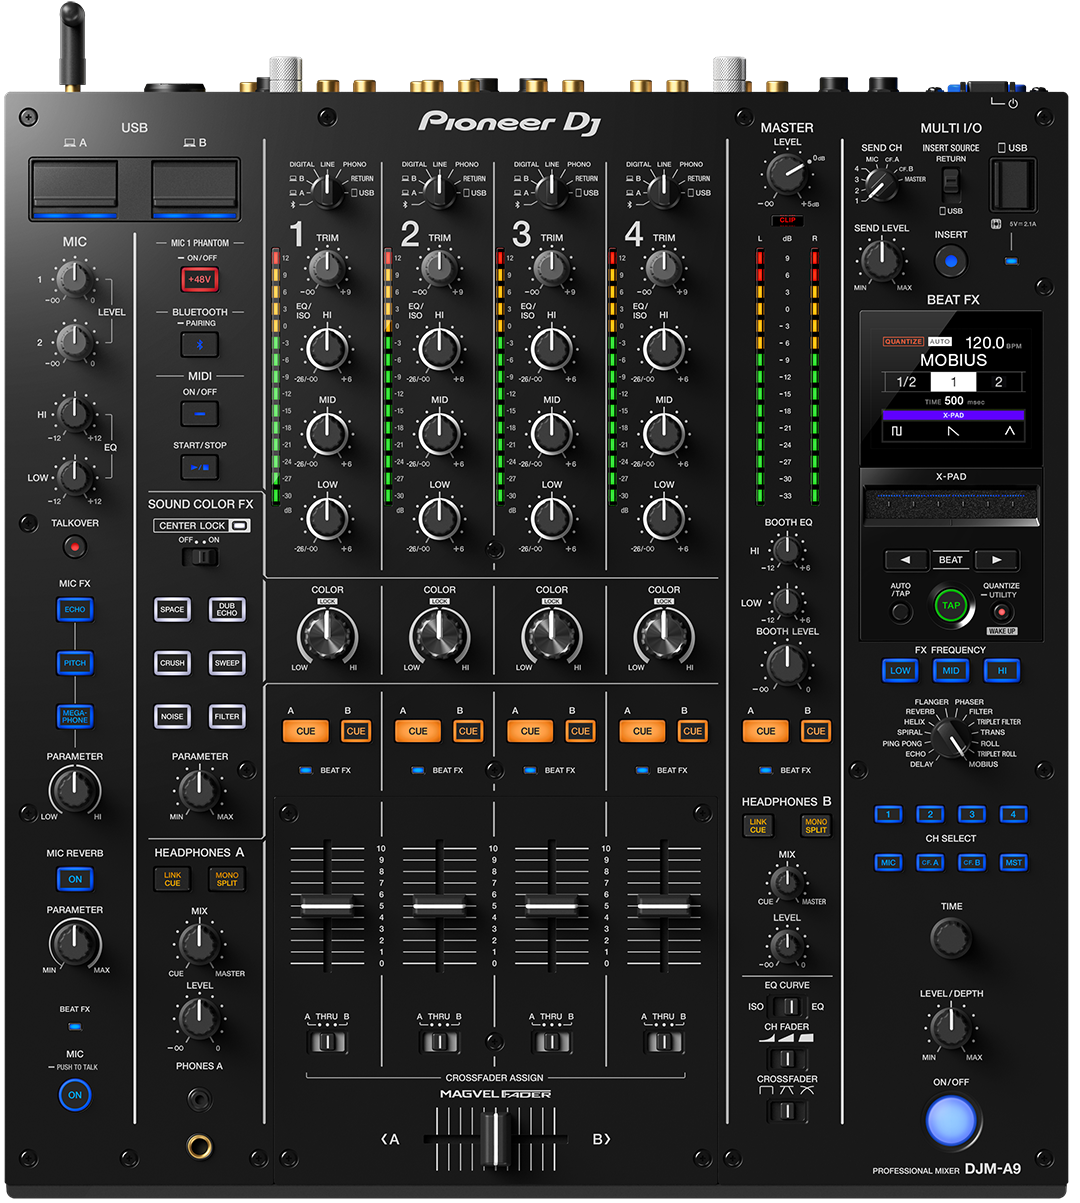Touch the X-PAD touch strip
The image size is (1080, 1203).
click(x=950, y=507)
